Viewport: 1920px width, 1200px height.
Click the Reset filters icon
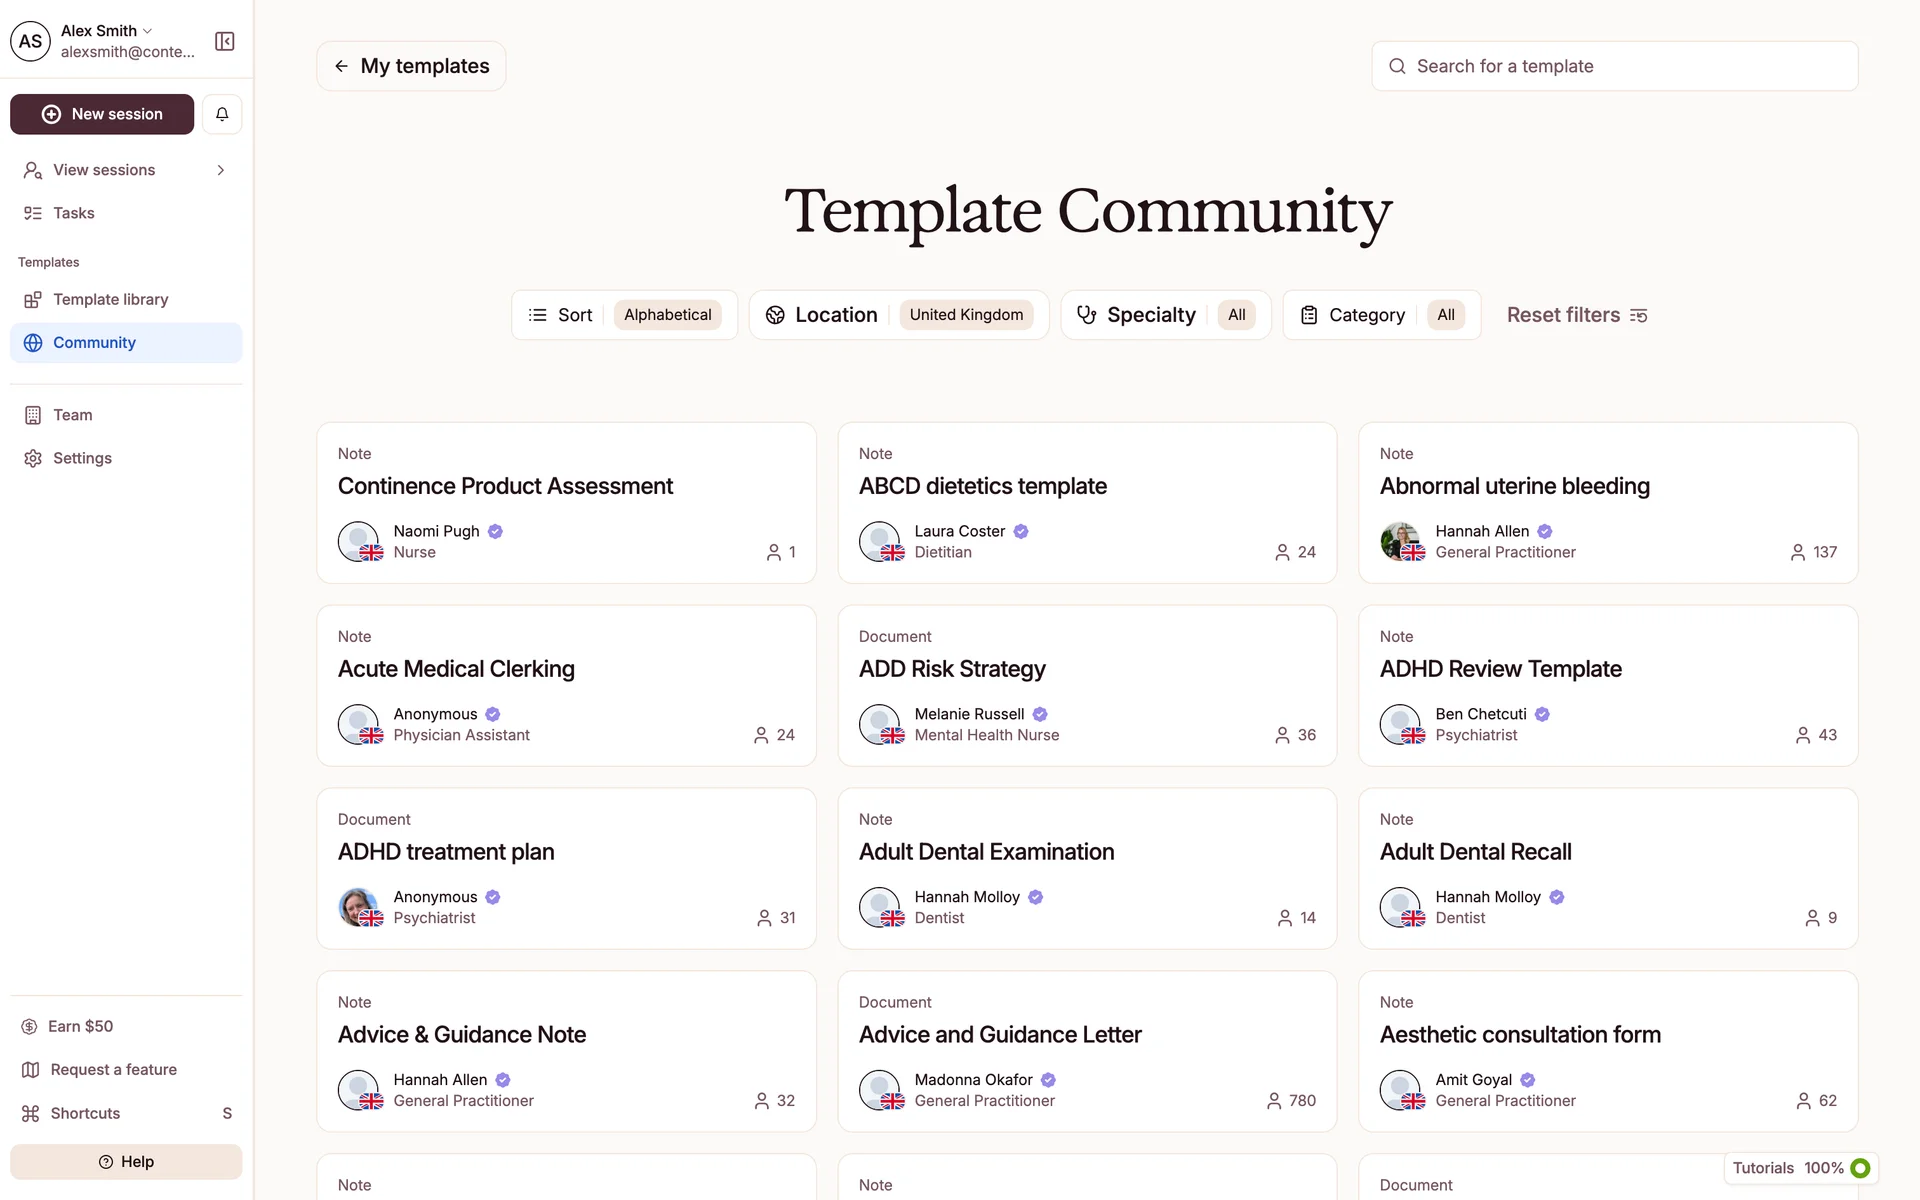1638,315
